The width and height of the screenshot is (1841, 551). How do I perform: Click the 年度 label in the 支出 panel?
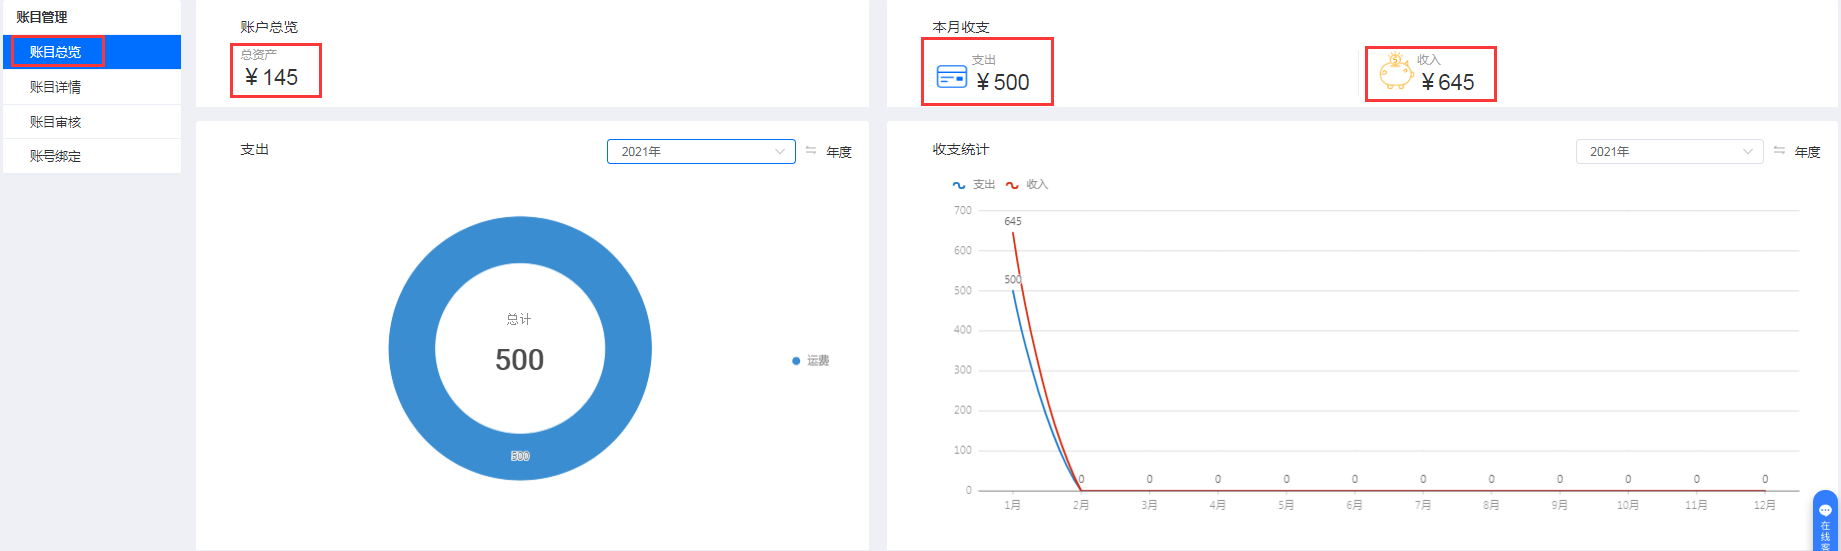839,152
